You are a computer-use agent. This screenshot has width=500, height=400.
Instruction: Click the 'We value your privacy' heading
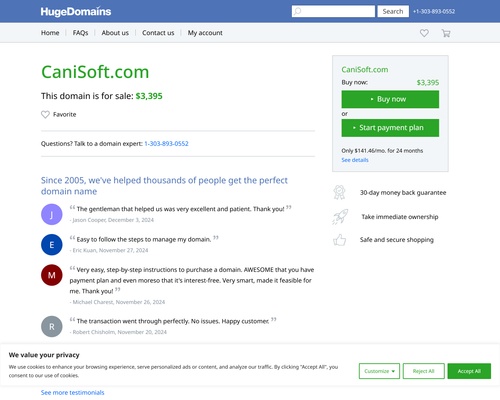[44, 355]
